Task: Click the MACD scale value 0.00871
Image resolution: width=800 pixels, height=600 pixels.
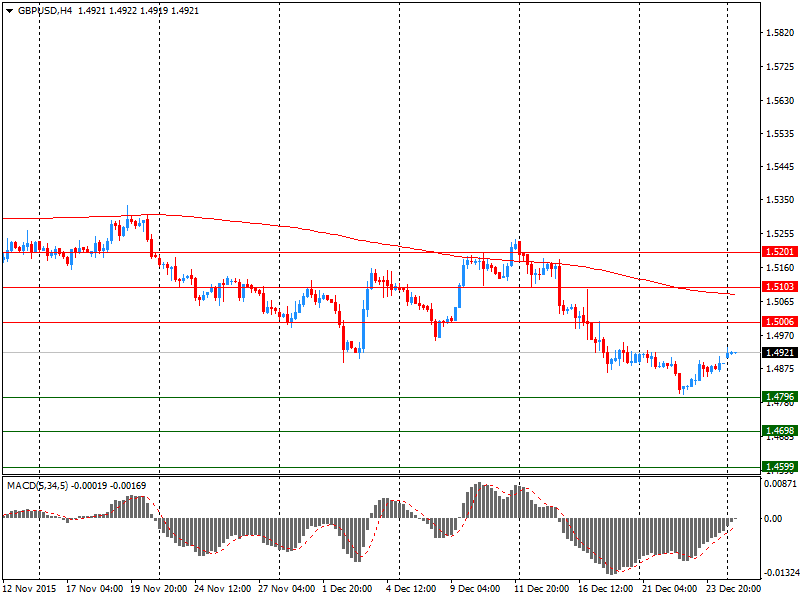Action: pos(780,483)
